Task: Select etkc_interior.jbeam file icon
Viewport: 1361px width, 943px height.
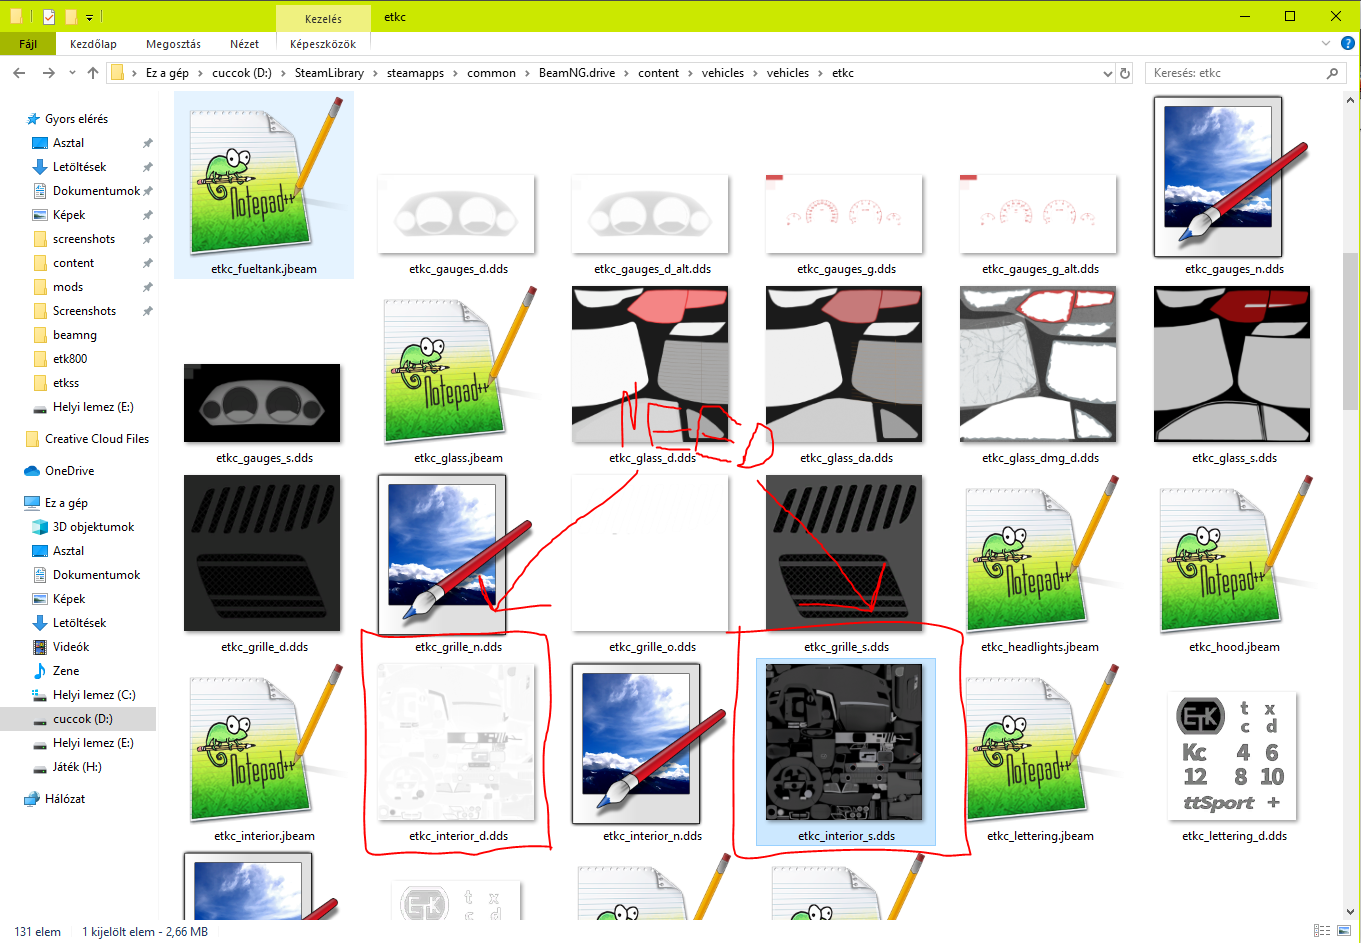Action: click(266, 743)
